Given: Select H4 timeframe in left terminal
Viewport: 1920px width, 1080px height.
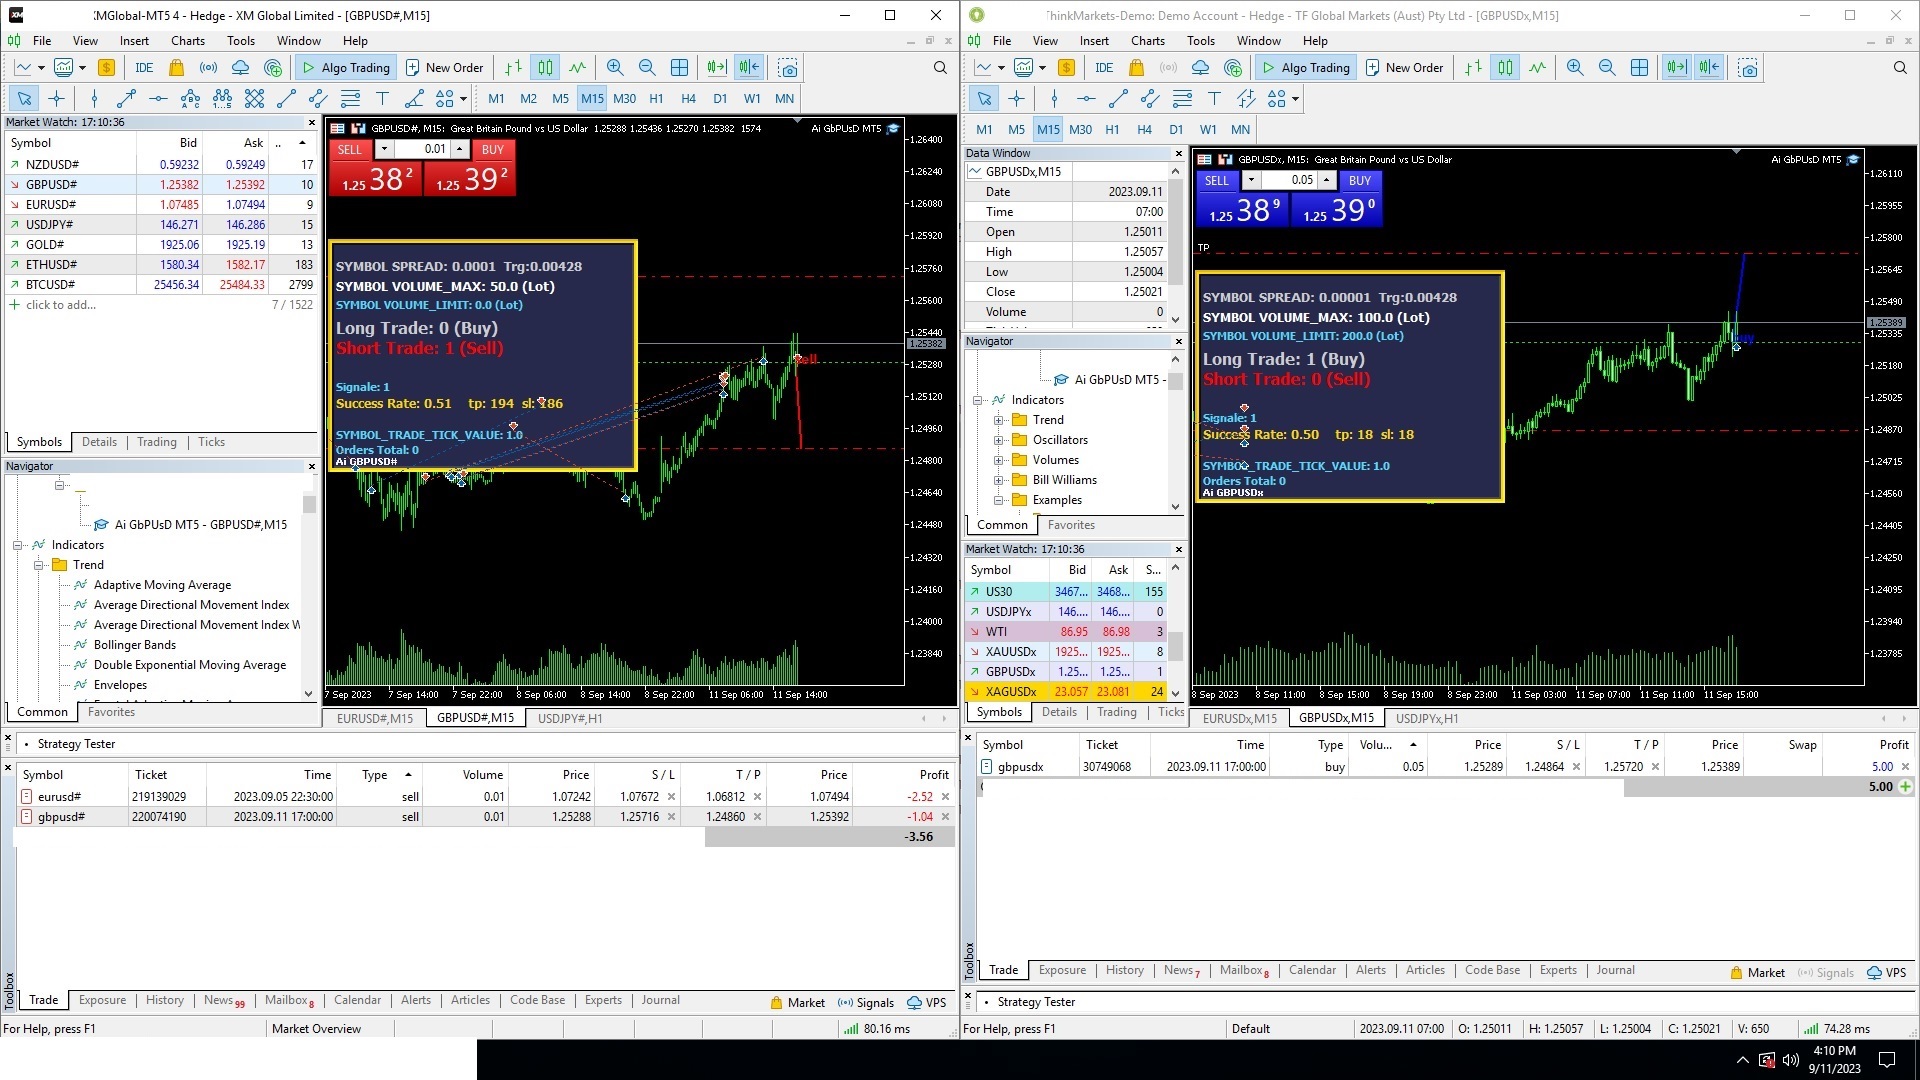Looking at the screenshot, I should pos(688,99).
